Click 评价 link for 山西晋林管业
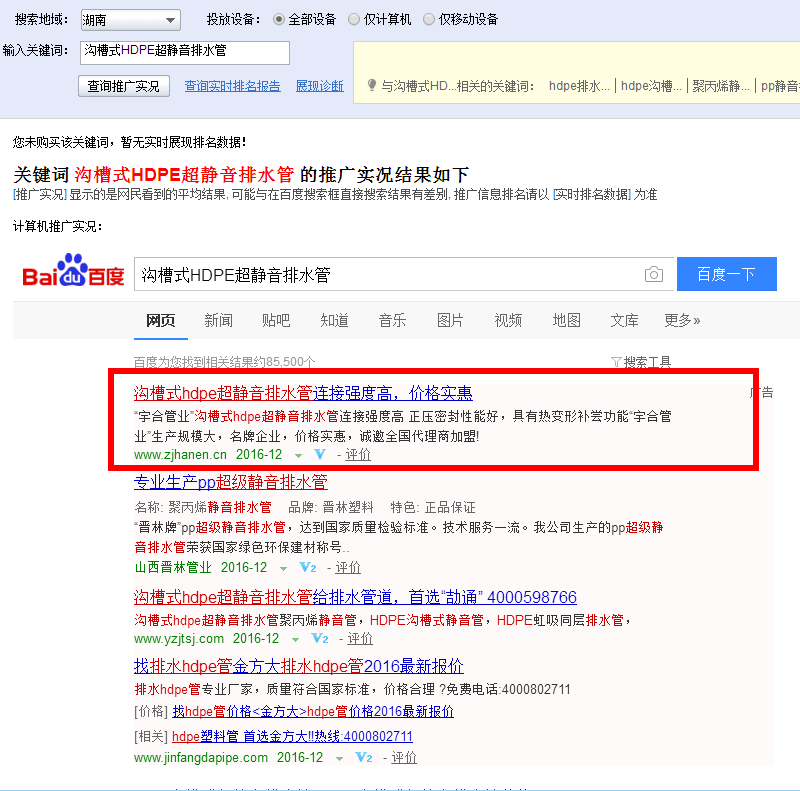The height and width of the screenshot is (791, 800). click(x=348, y=567)
